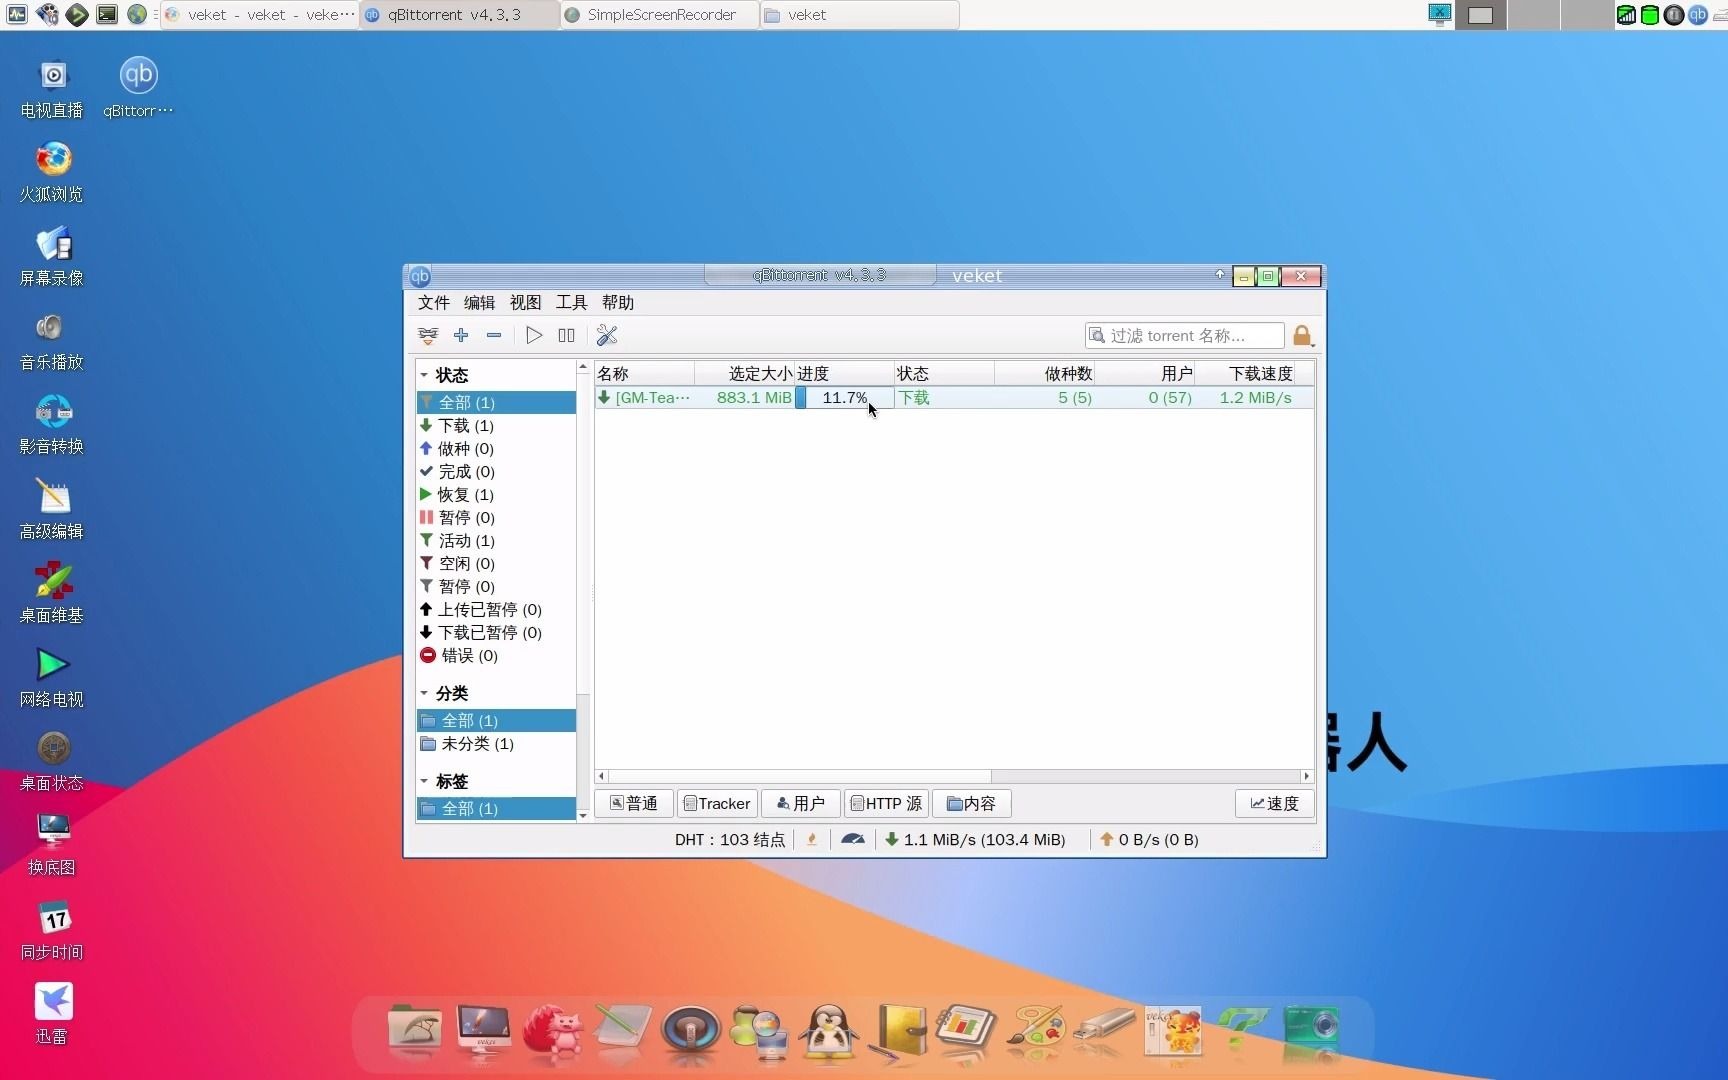Switch to veket file manager taskbar window

(x=860, y=15)
